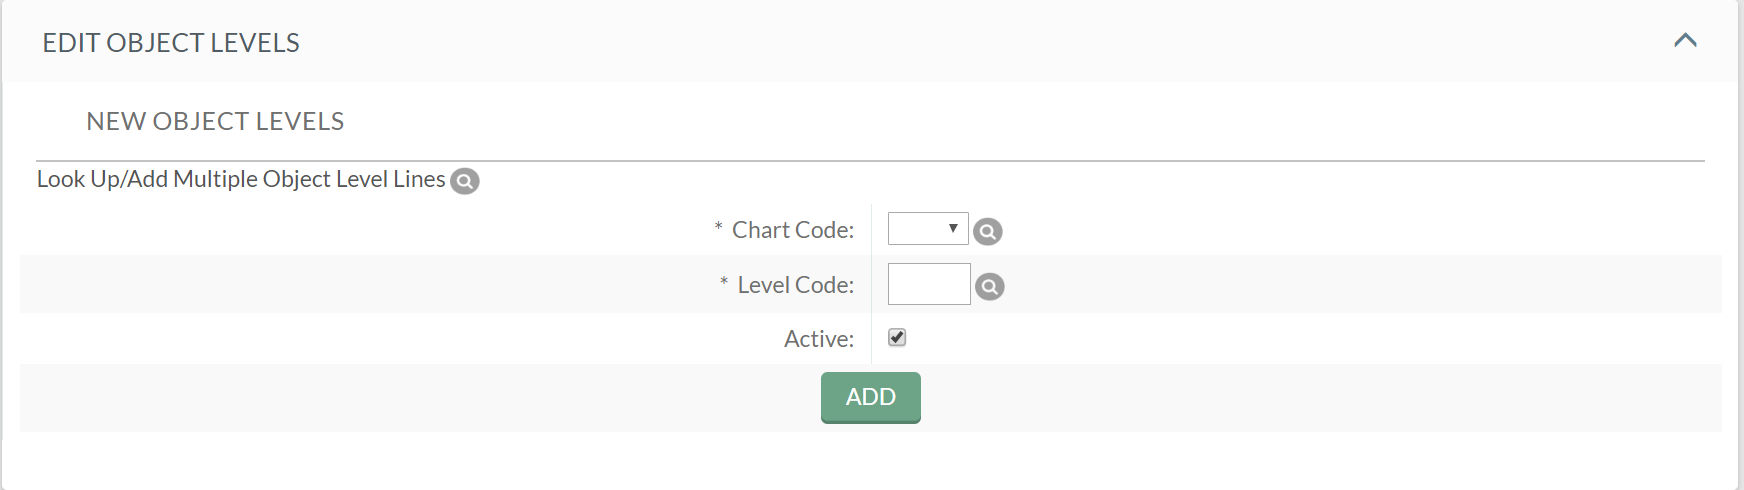Click the asterisk next to Level Code

[724, 283]
